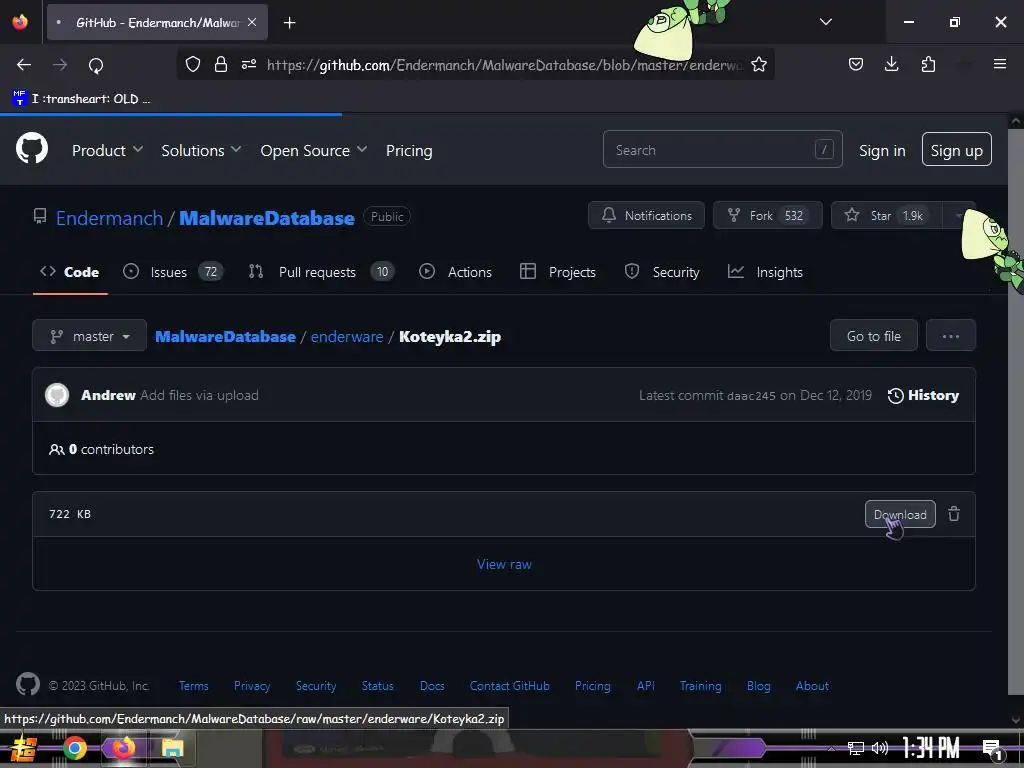Click the taskbar clock 1:34 PM
The width and height of the screenshot is (1024, 768).
[931, 748]
